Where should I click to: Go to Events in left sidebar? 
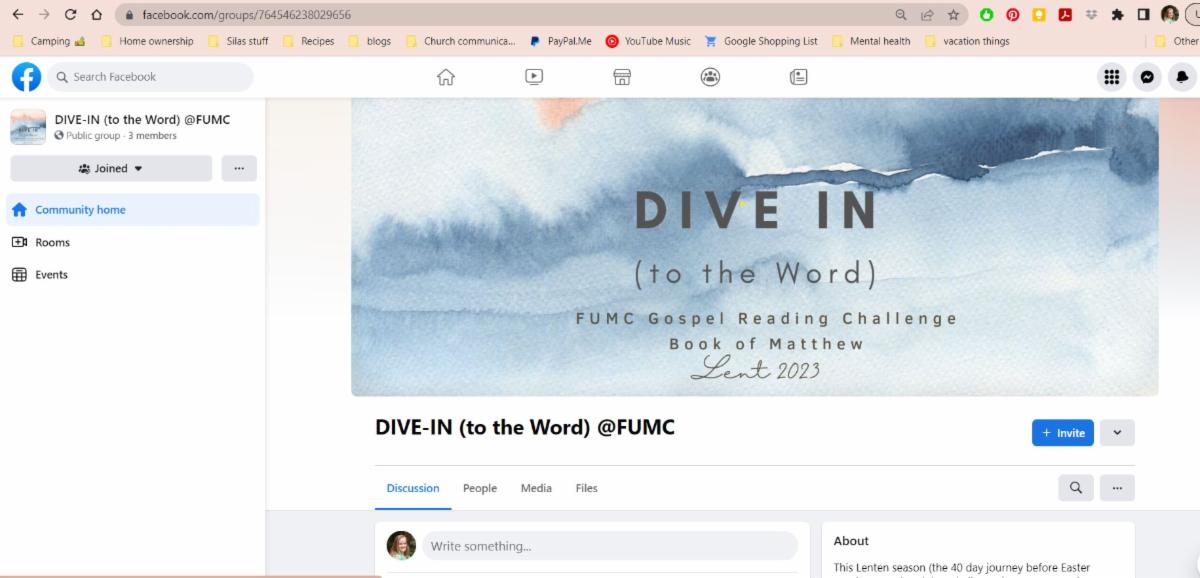coord(51,275)
